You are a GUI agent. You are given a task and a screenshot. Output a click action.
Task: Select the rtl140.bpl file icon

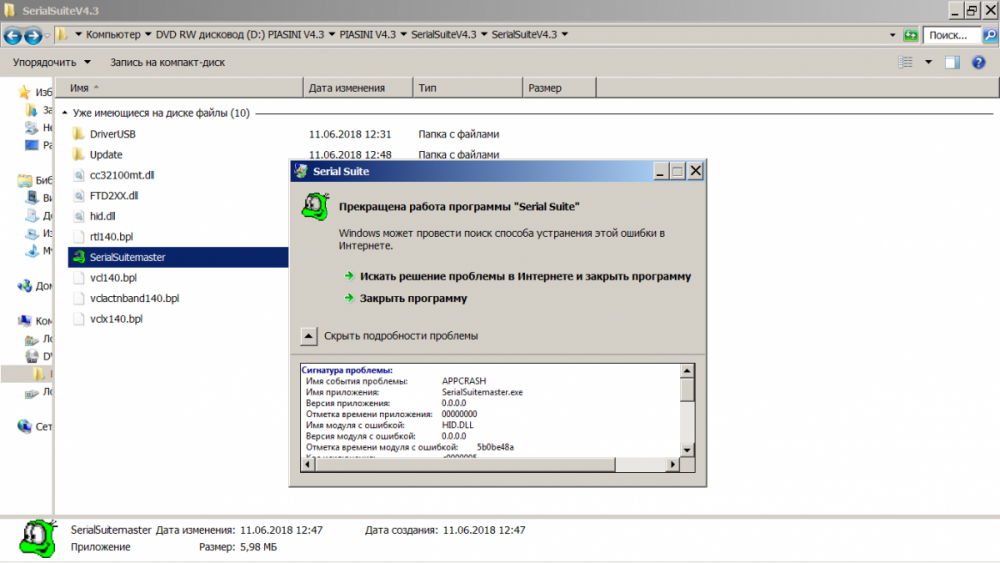pyautogui.click(x=78, y=237)
